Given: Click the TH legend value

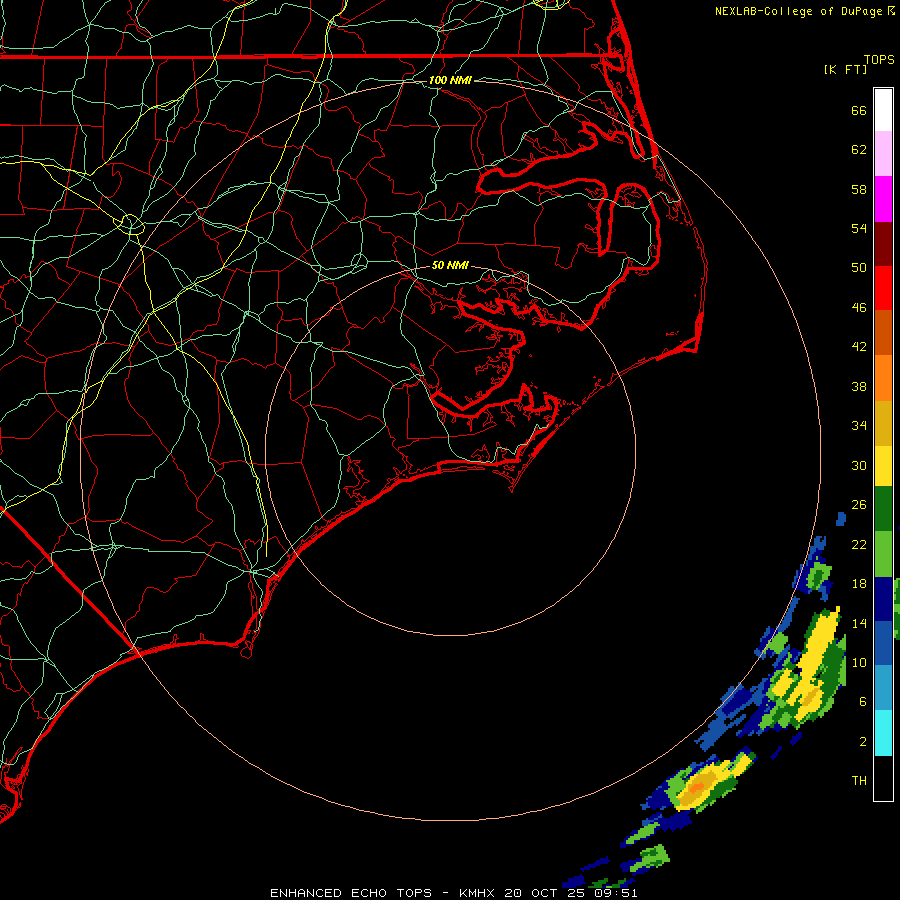Looking at the screenshot, I should [x=859, y=781].
